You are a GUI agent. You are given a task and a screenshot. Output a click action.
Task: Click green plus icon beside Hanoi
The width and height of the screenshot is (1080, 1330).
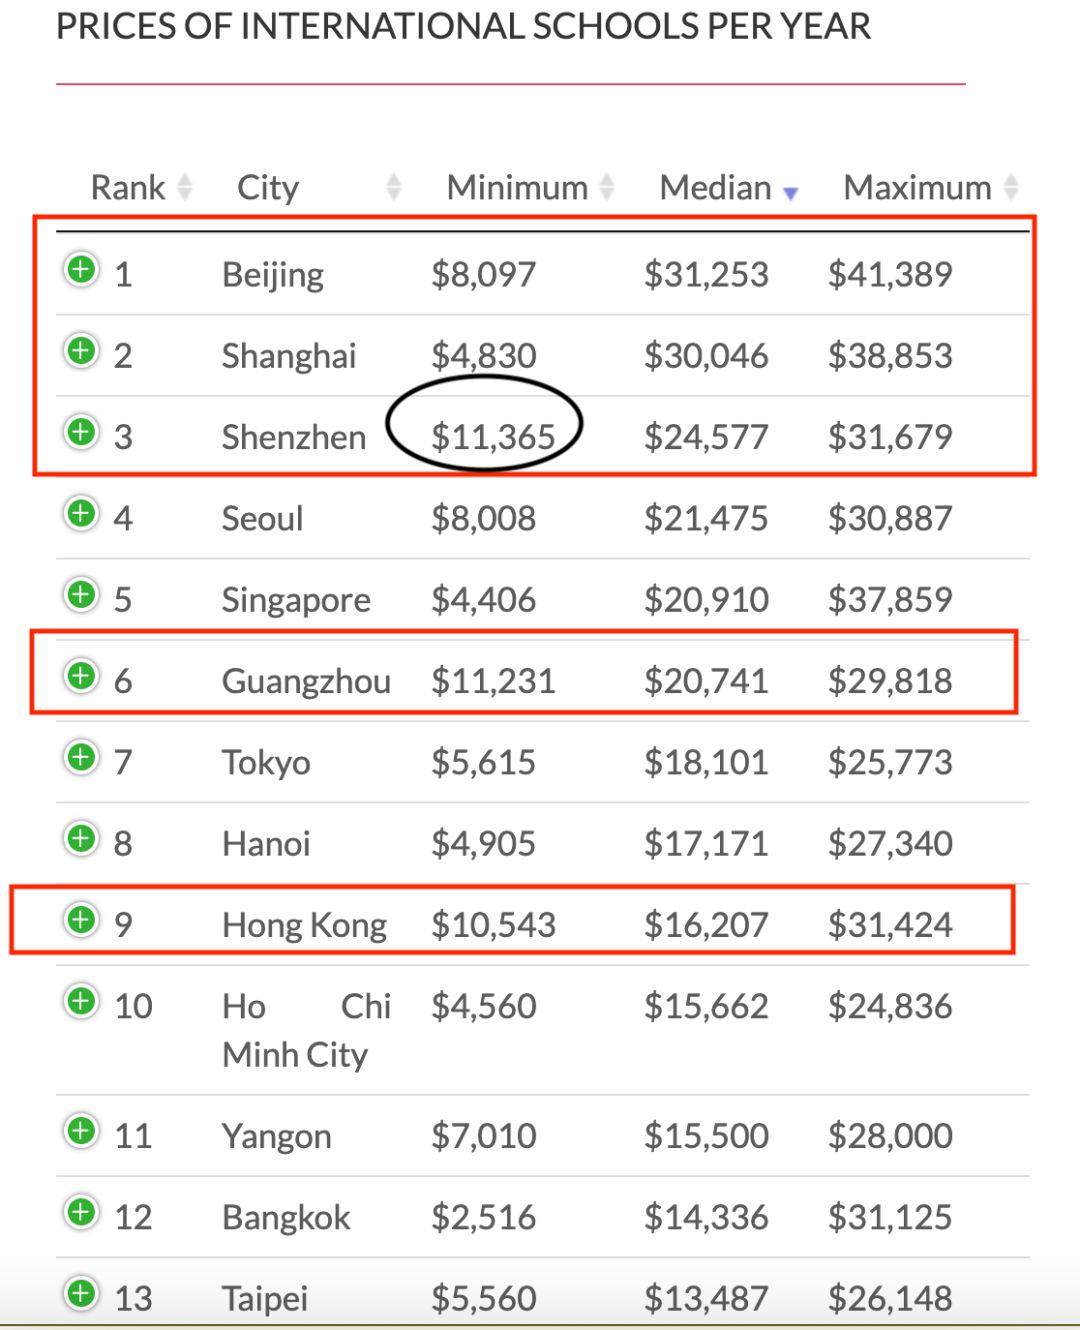(81, 839)
